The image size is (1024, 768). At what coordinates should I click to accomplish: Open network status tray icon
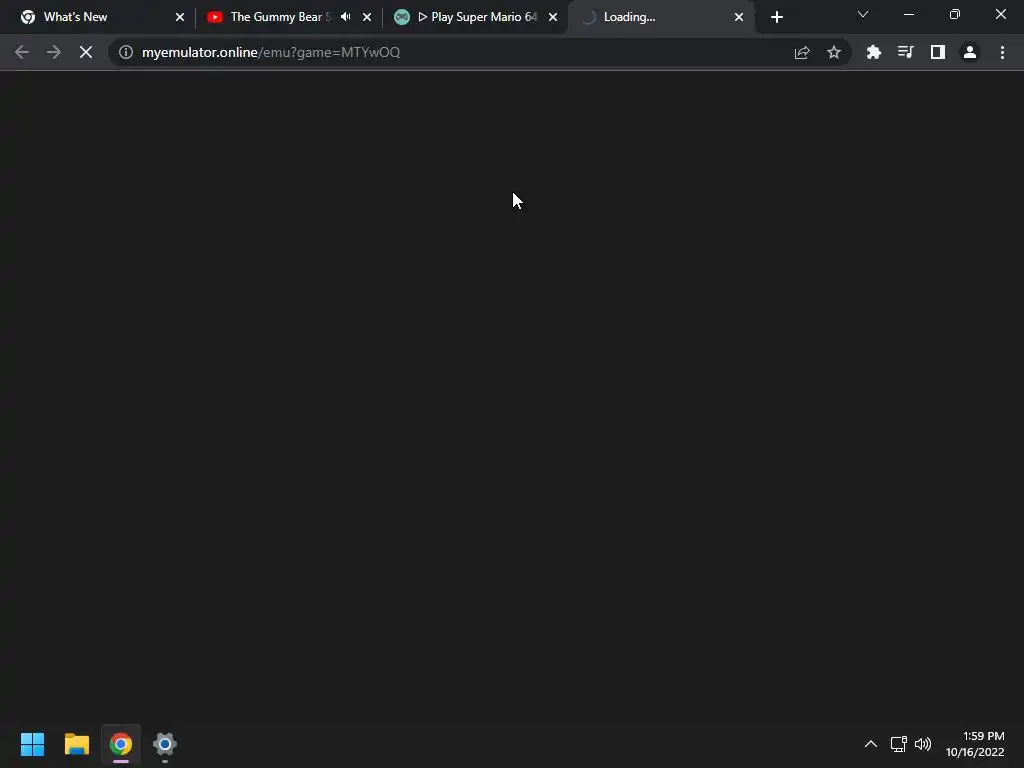pos(899,744)
